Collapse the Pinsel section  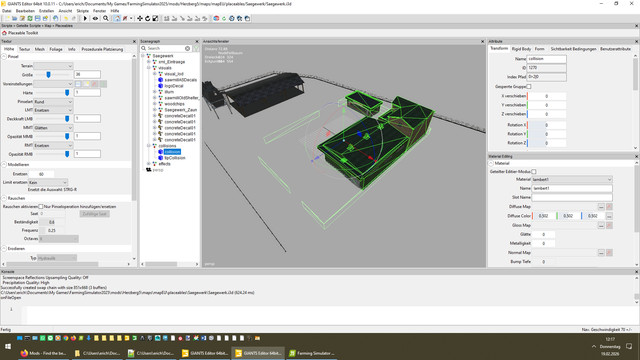tap(4, 56)
